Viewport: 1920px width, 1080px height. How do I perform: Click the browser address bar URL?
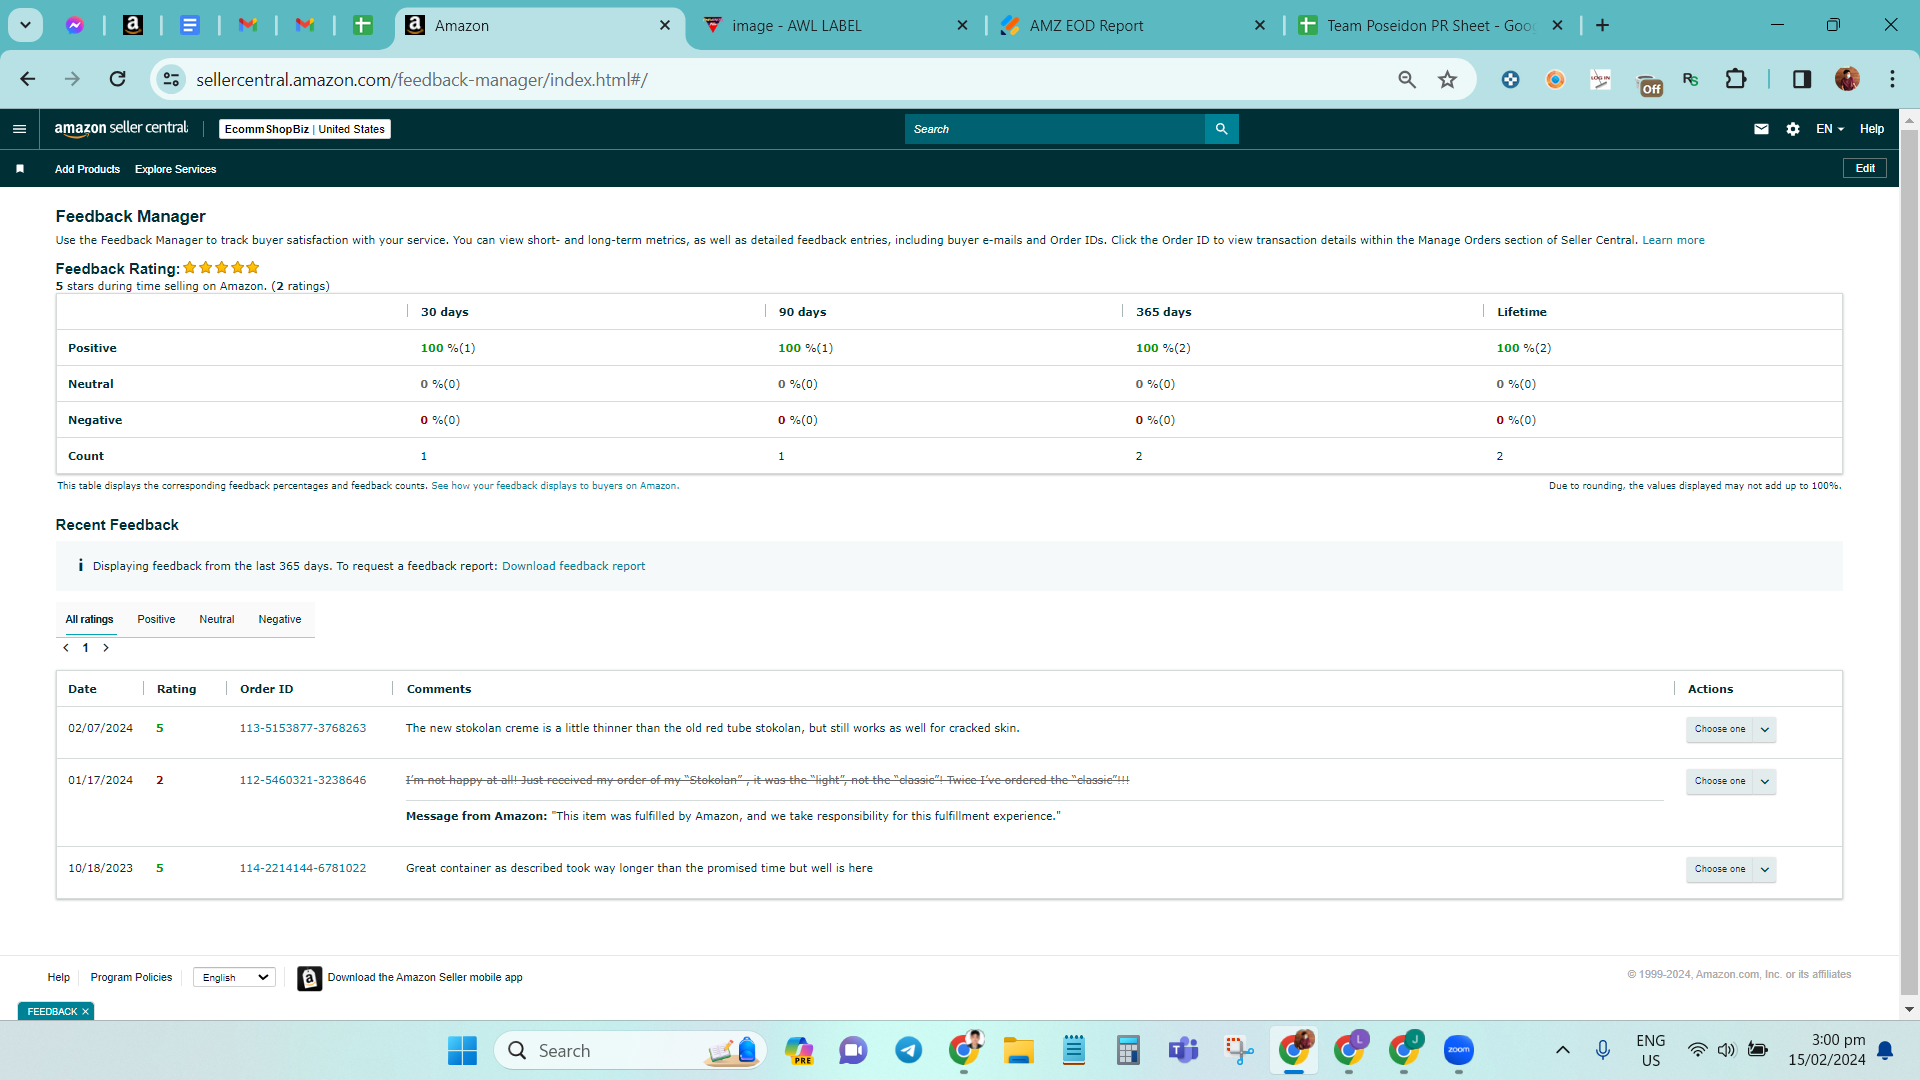[422, 80]
